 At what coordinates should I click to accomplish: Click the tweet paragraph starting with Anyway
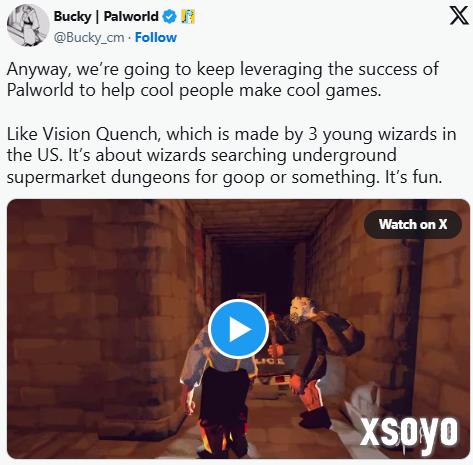223,80
